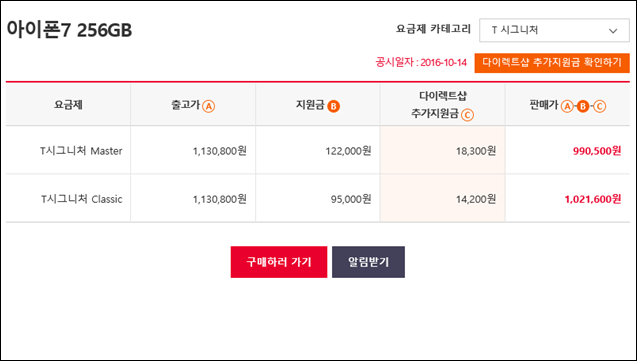Click the circled A icon in 판매가 header
Image resolution: width=637 pixels, height=361 pixels.
pos(567,106)
